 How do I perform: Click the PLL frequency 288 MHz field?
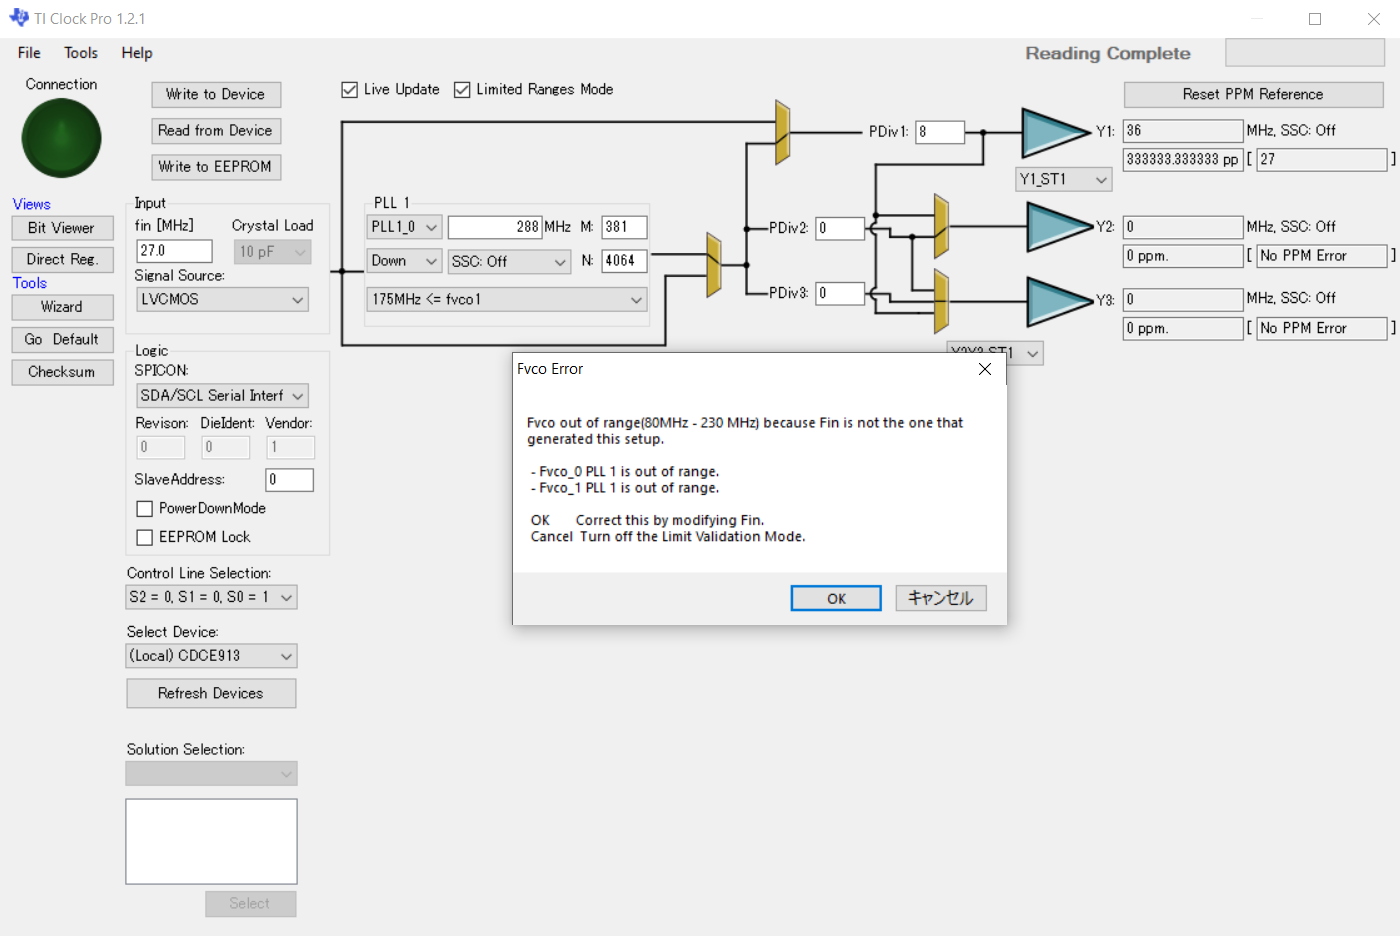pyautogui.click(x=495, y=228)
